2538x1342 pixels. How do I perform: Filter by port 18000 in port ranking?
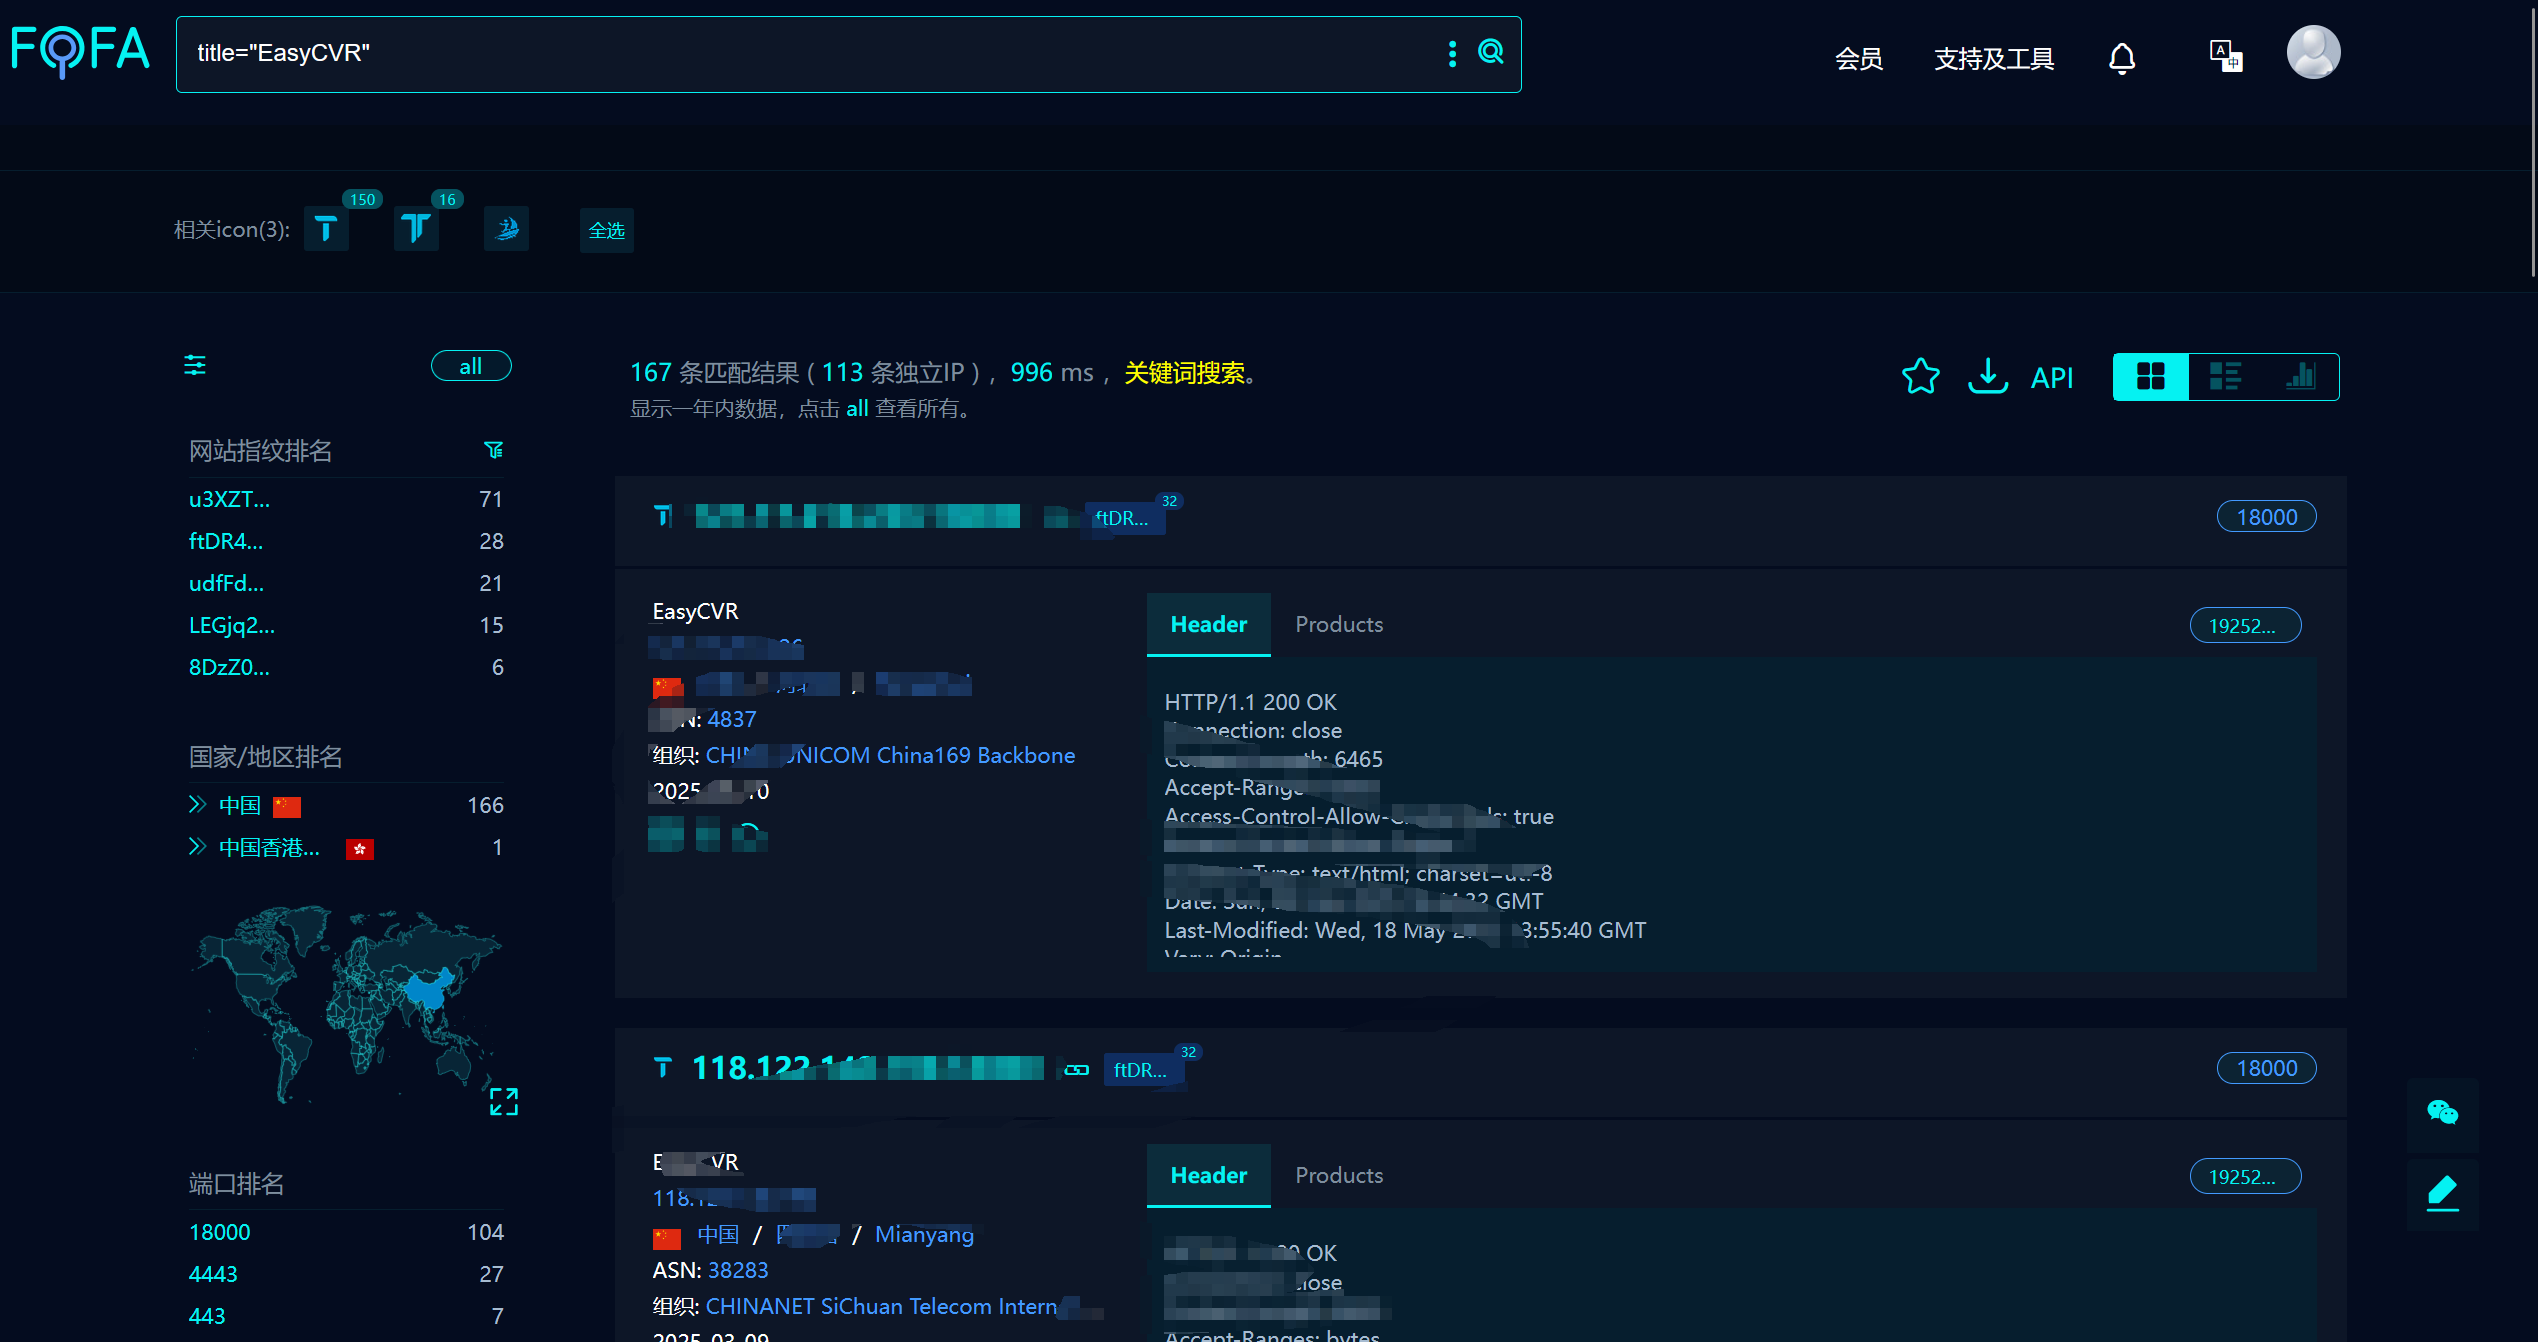(220, 1232)
